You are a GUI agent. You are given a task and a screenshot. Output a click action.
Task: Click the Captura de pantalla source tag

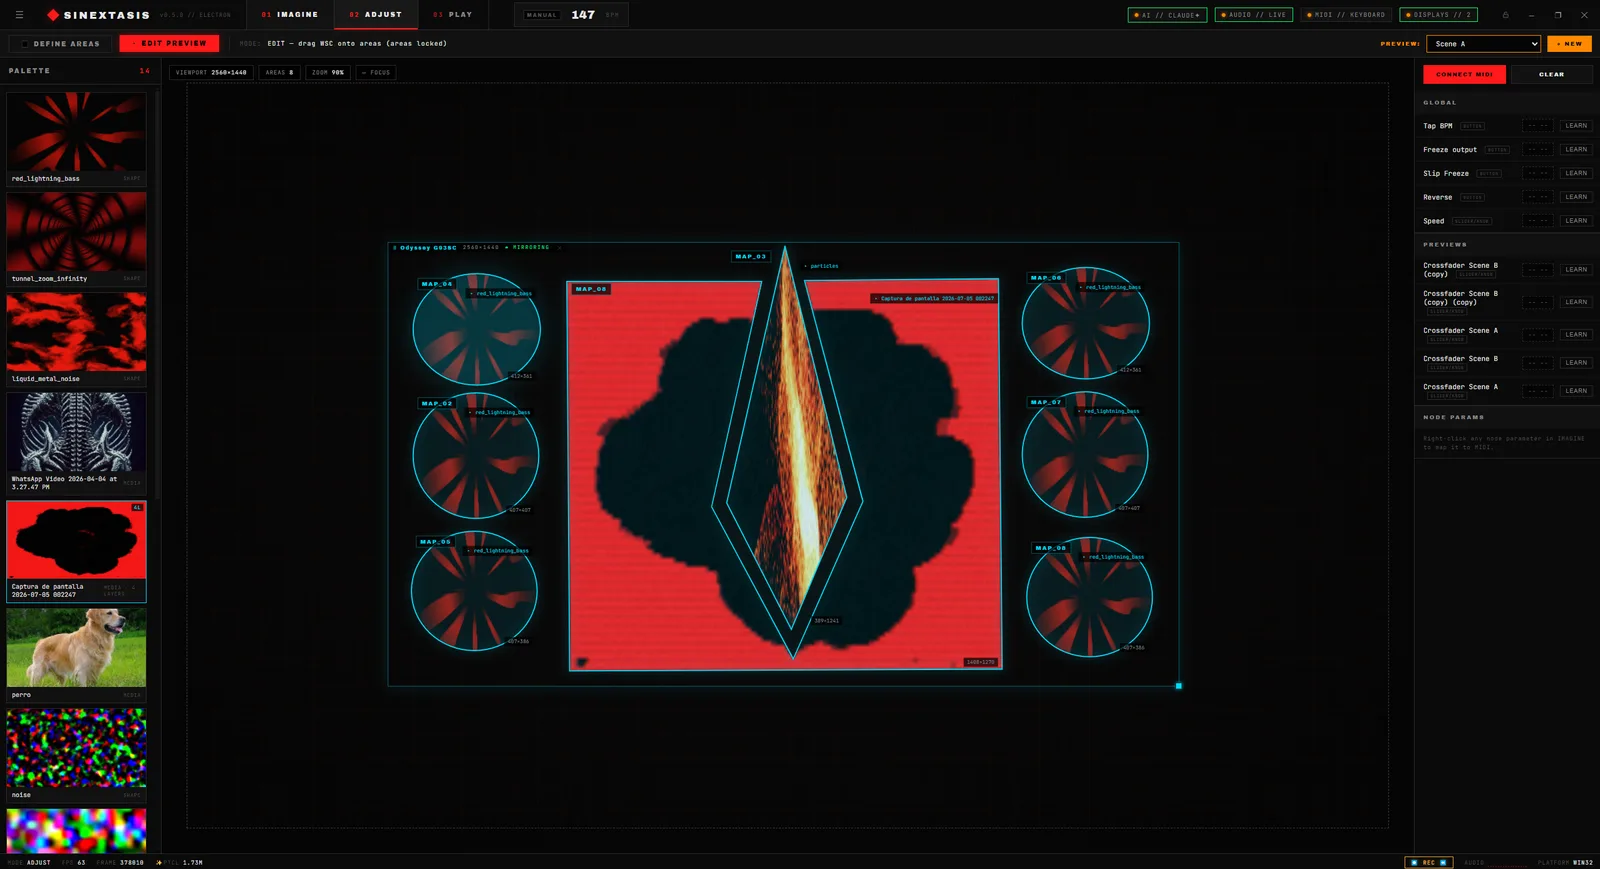click(934, 298)
